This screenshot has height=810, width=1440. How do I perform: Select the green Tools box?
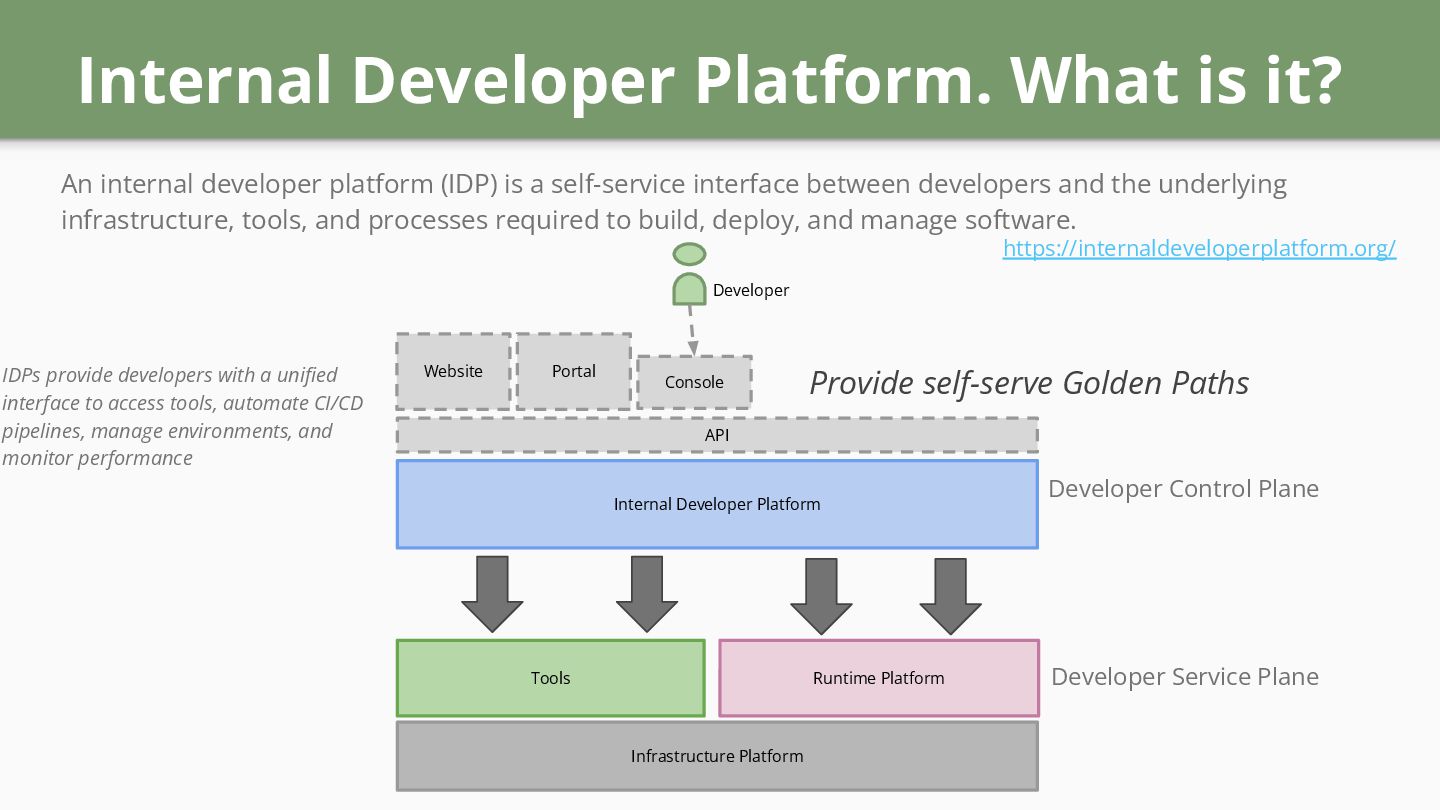[x=550, y=678]
